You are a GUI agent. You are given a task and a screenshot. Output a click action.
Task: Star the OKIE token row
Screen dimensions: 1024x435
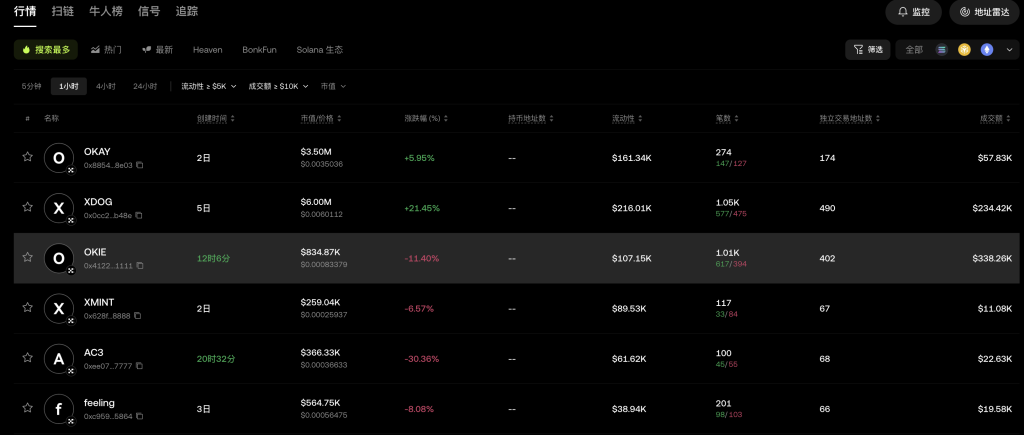tap(28, 257)
